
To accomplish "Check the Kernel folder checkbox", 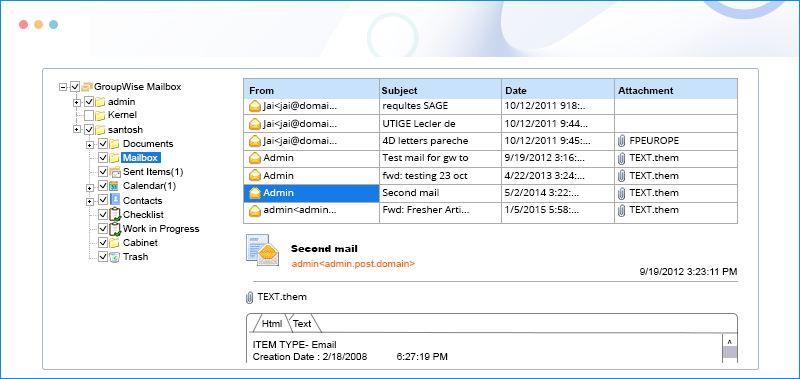I will click(89, 115).
